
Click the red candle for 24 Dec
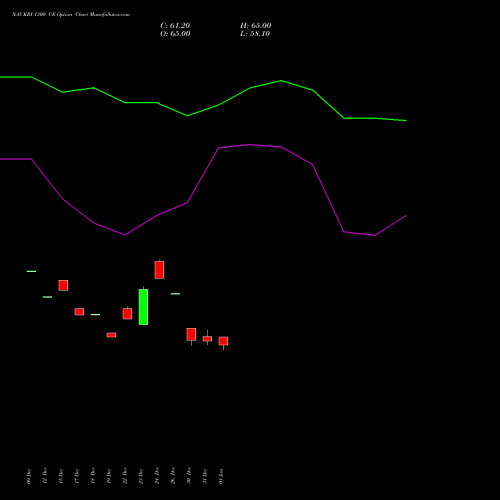(159, 270)
